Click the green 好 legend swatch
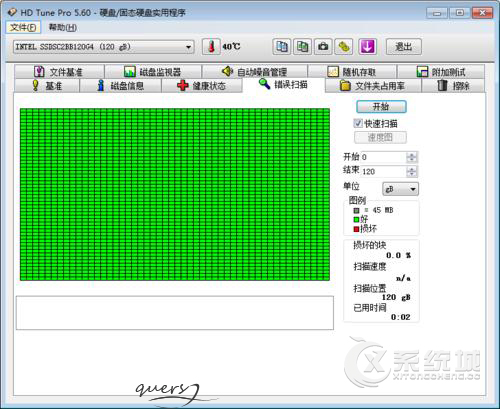Screen dimensions: 500x409 coord(356,219)
